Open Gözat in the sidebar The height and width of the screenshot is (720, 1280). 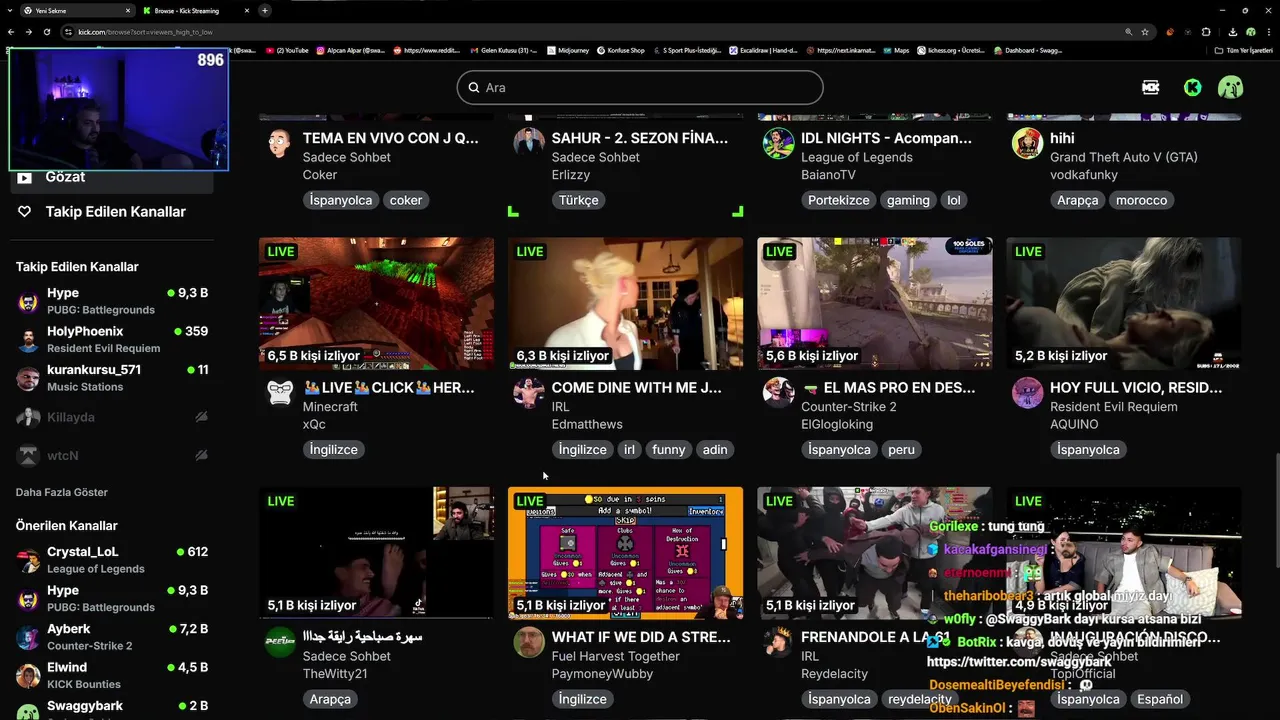[112, 178]
